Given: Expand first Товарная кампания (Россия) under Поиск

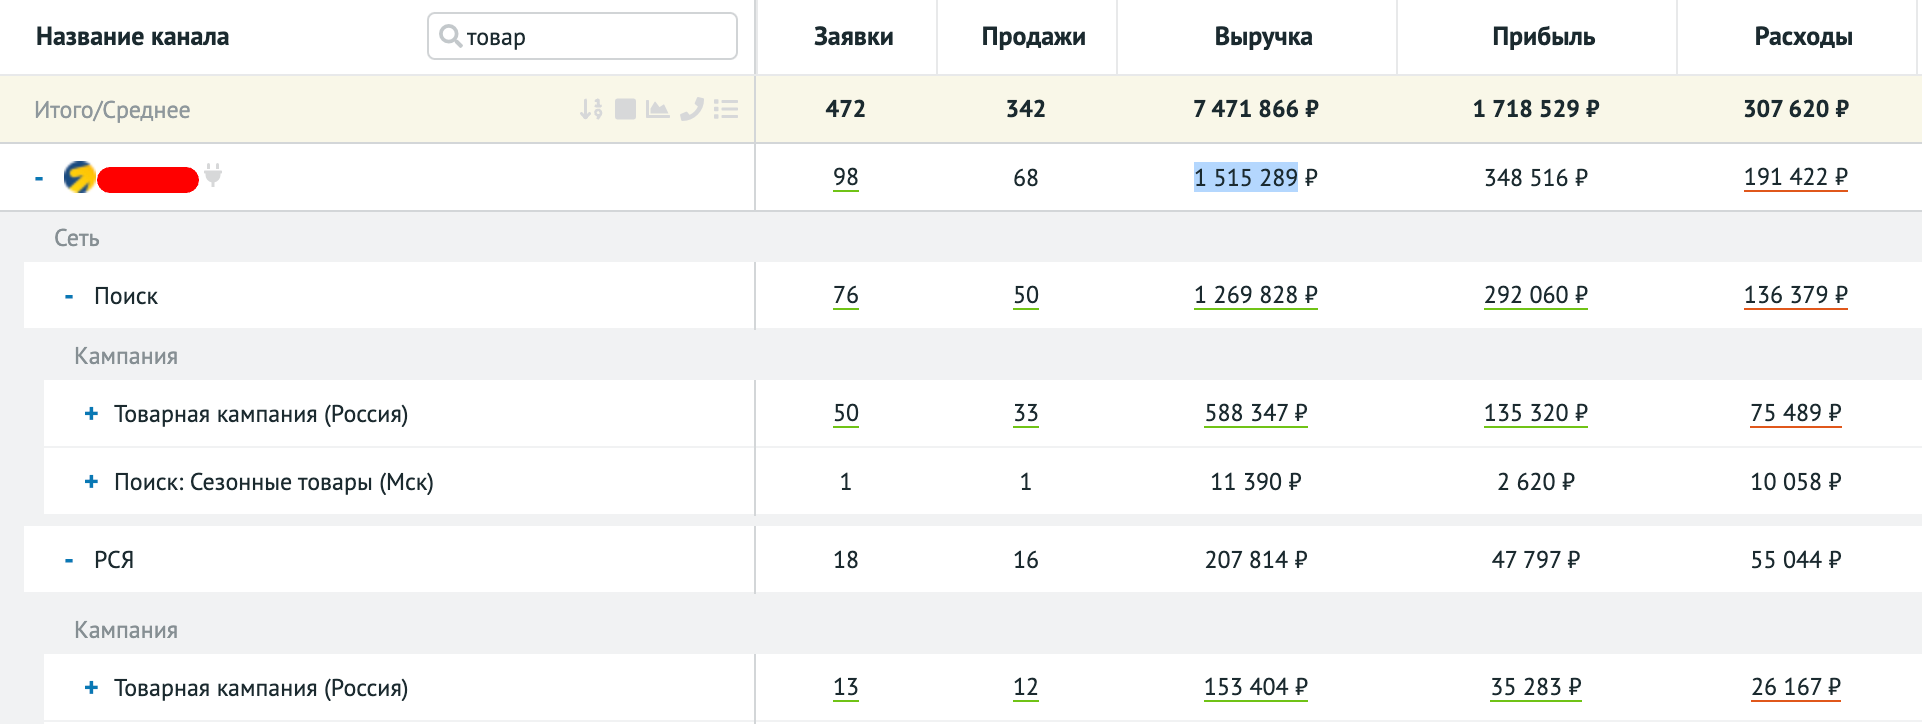Looking at the screenshot, I should tap(91, 414).
